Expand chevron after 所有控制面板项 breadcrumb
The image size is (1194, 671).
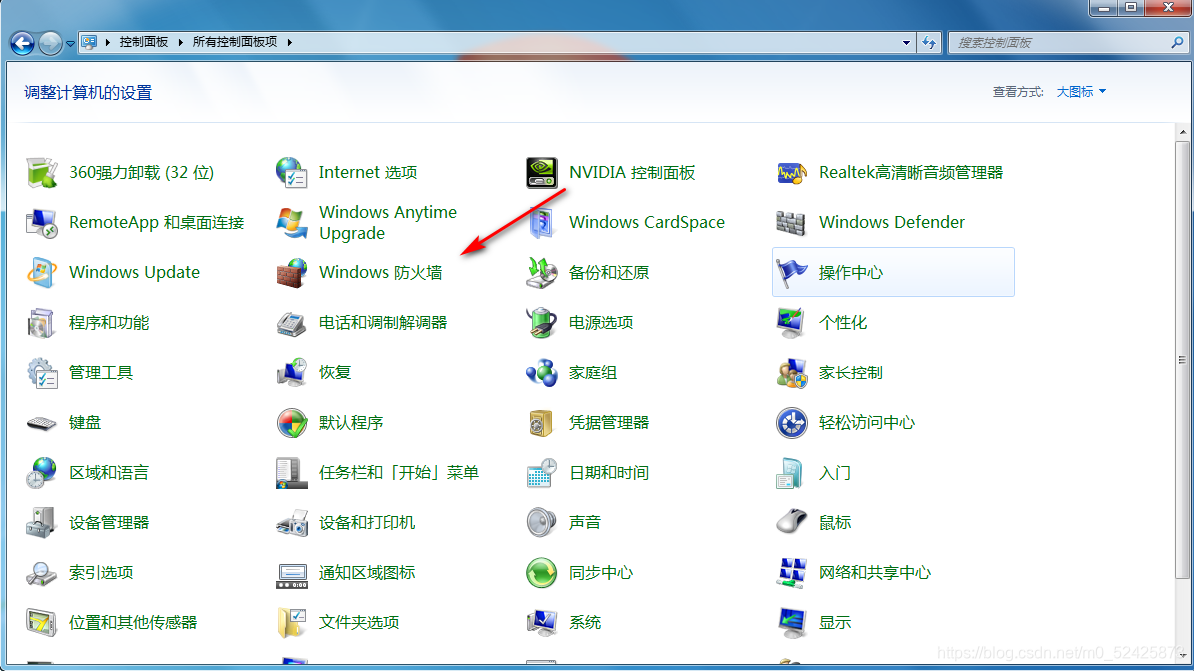(x=289, y=42)
